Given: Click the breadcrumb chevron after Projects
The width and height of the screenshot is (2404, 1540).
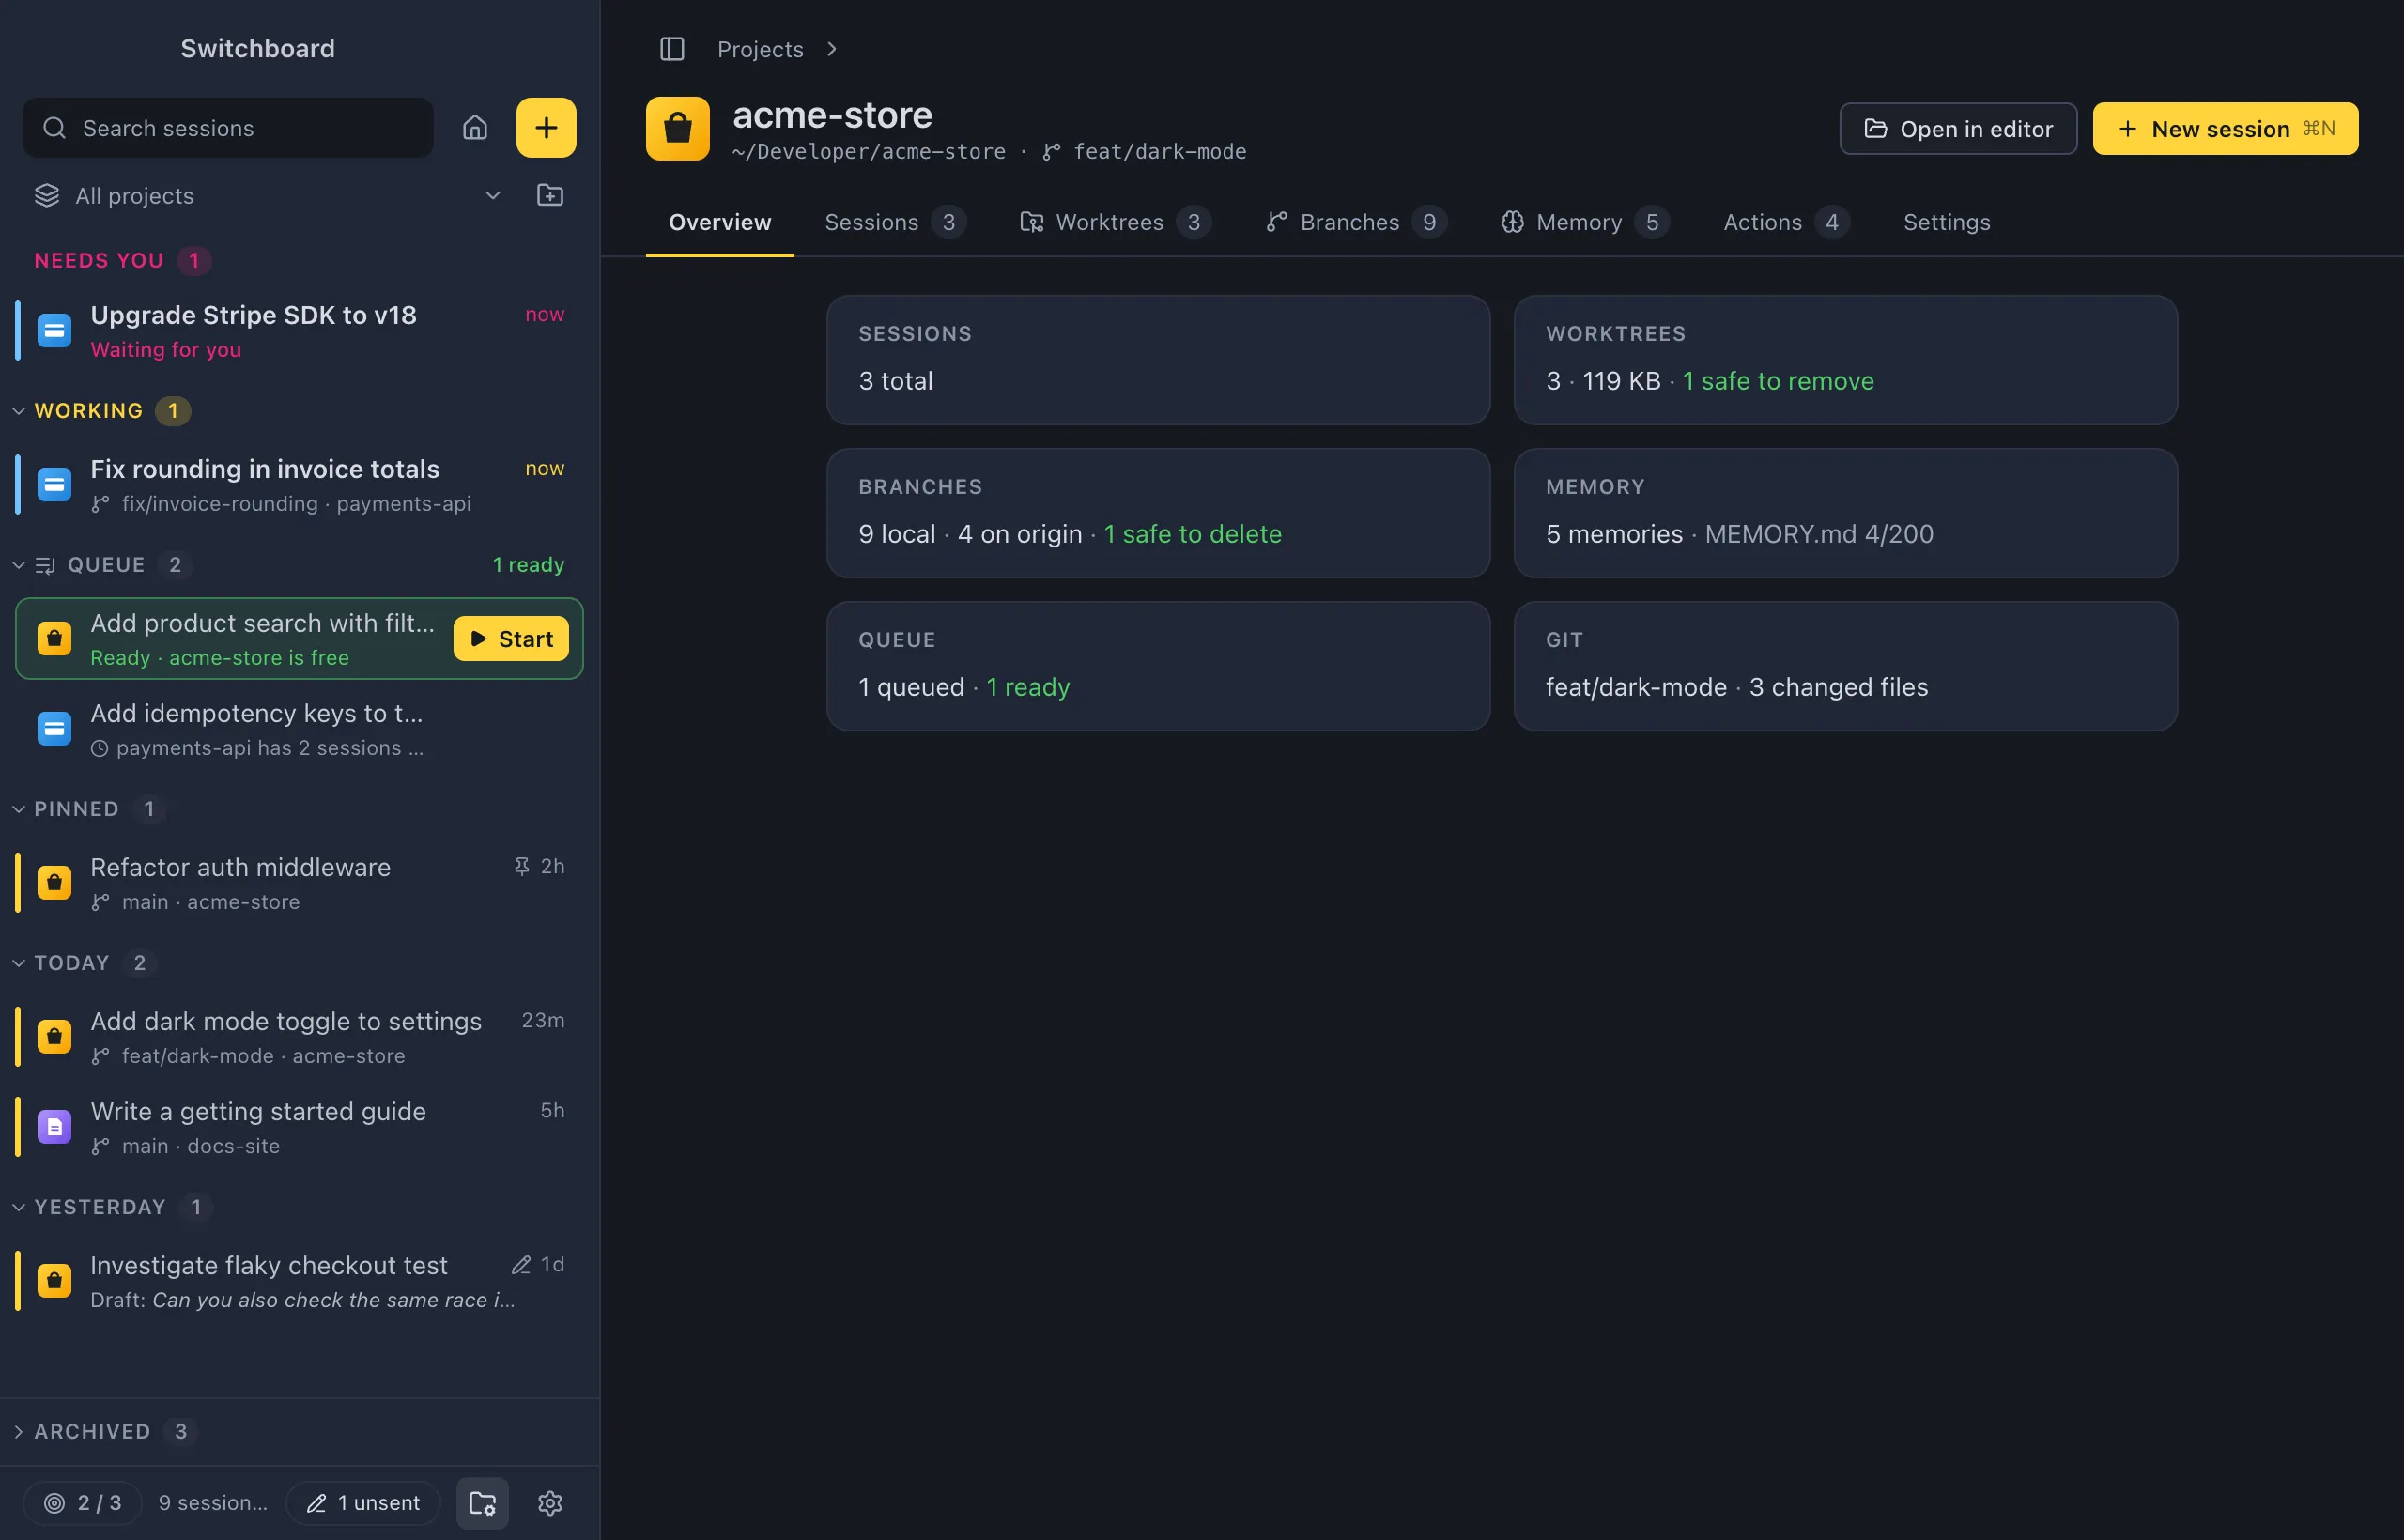Looking at the screenshot, I should [831, 49].
